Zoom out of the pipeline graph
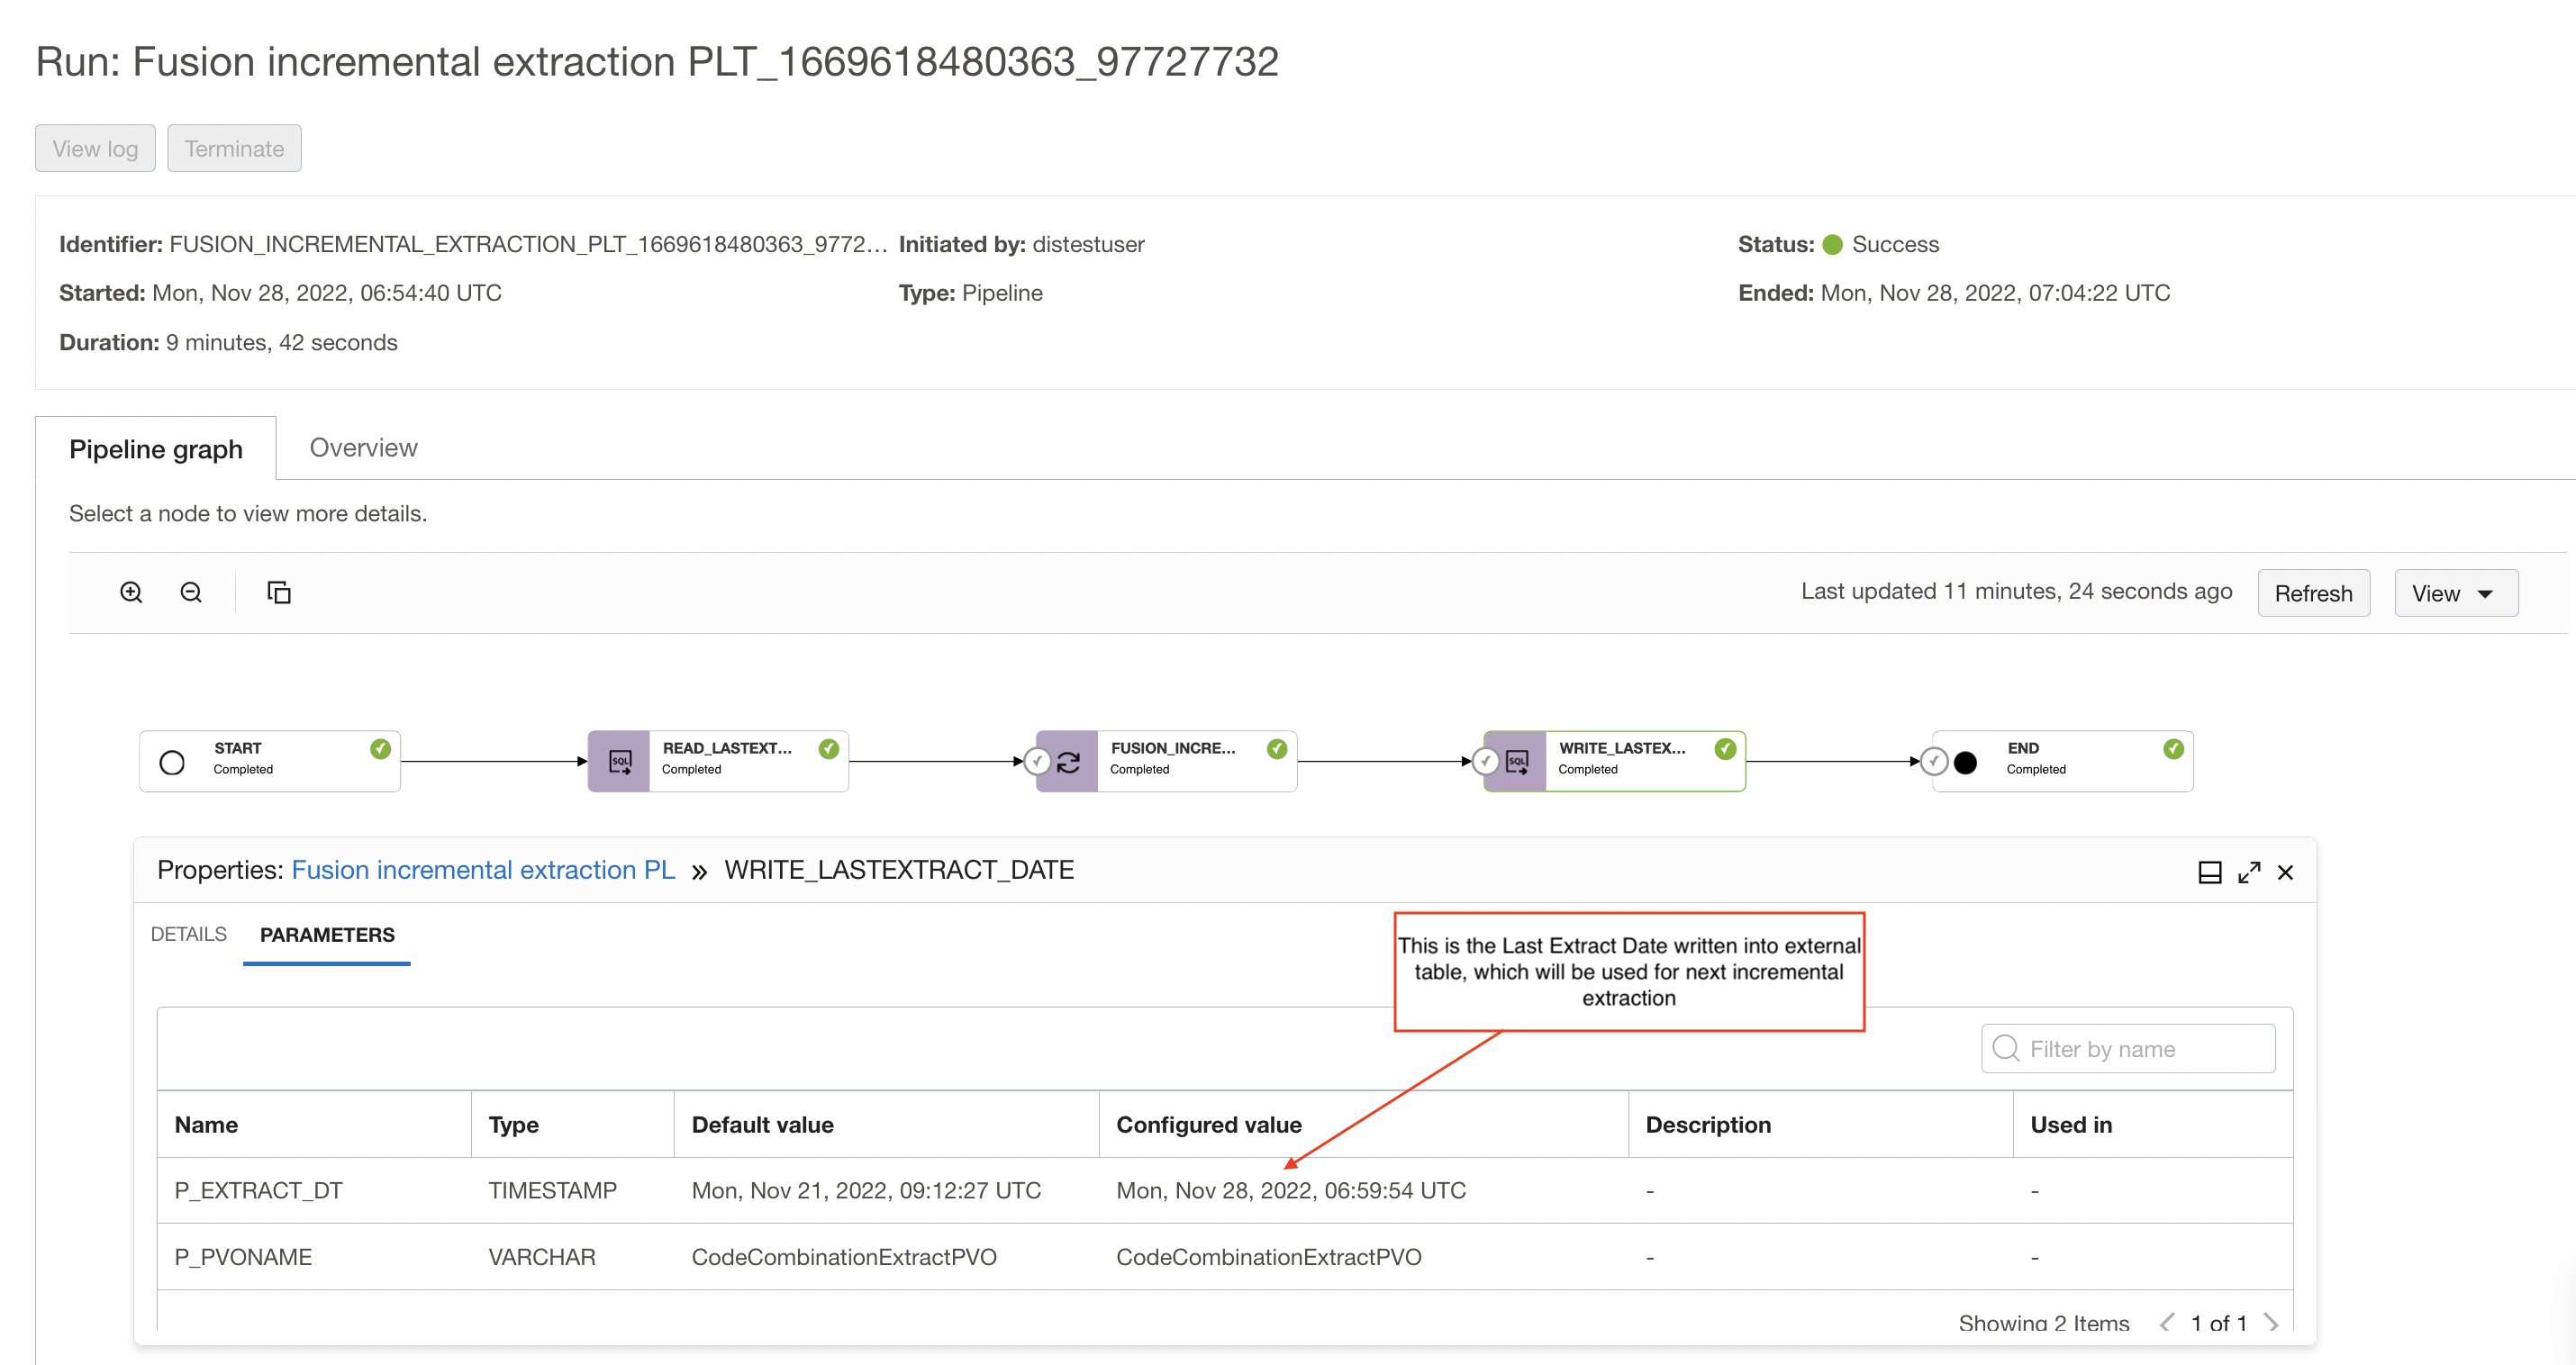The image size is (2576, 1365). [191, 592]
